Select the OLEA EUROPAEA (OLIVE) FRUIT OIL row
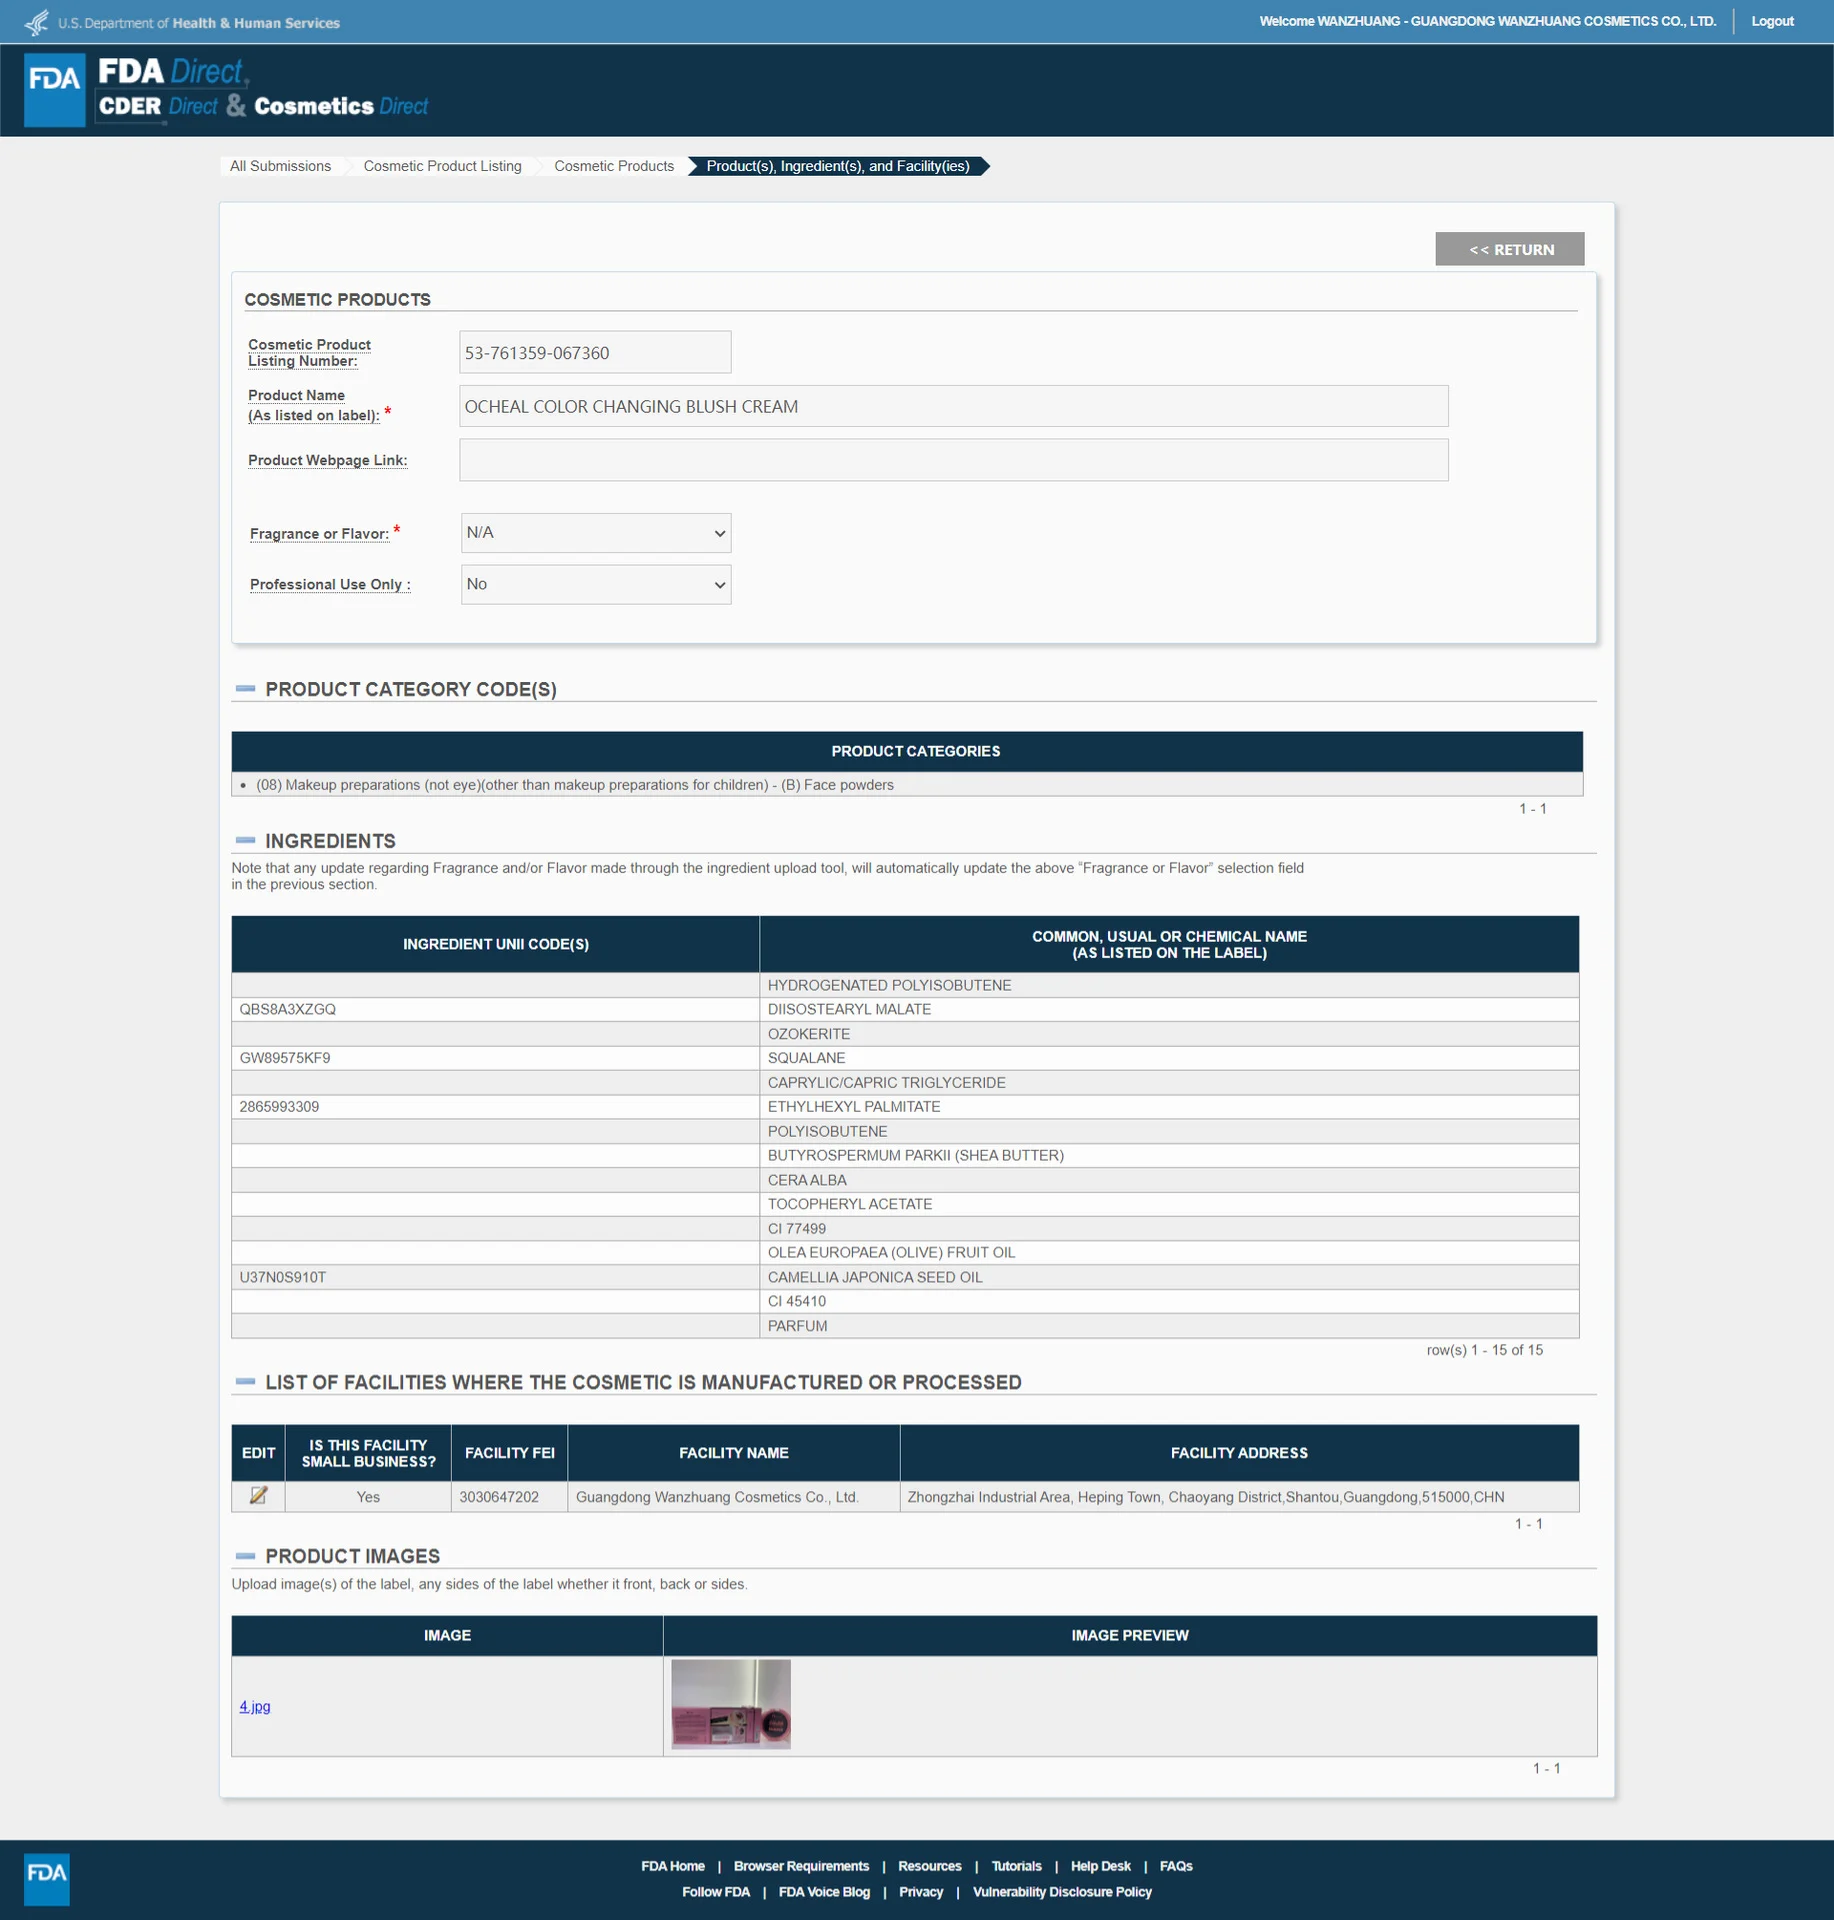 (905, 1252)
